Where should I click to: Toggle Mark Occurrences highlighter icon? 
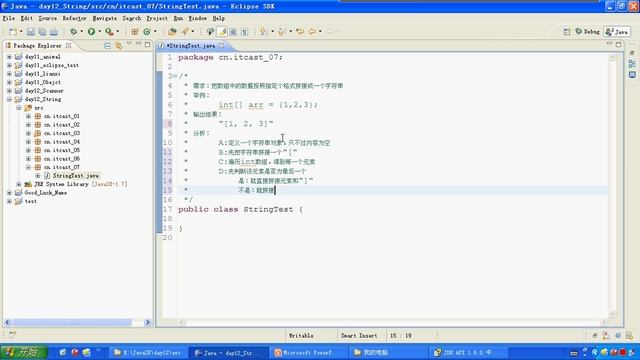[222, 31]
